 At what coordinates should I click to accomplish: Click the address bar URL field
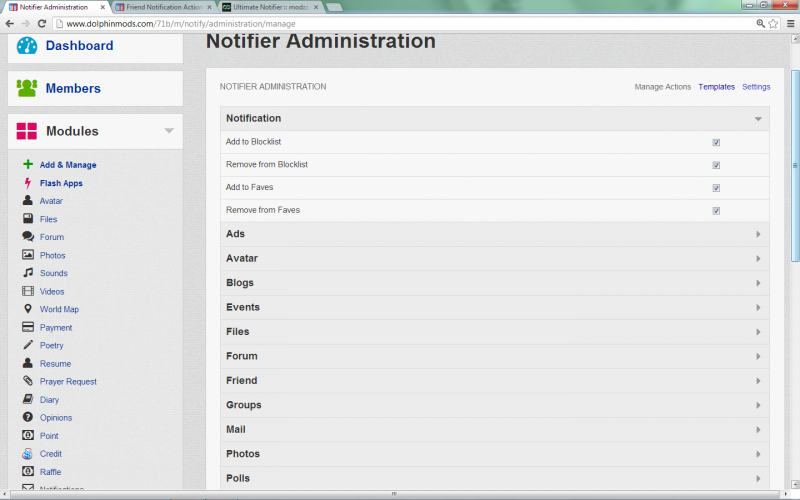pos(403,23)
